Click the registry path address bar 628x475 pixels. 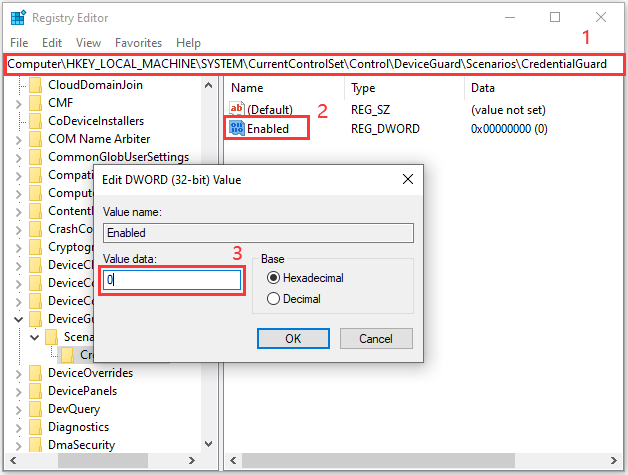click(314, 64)
